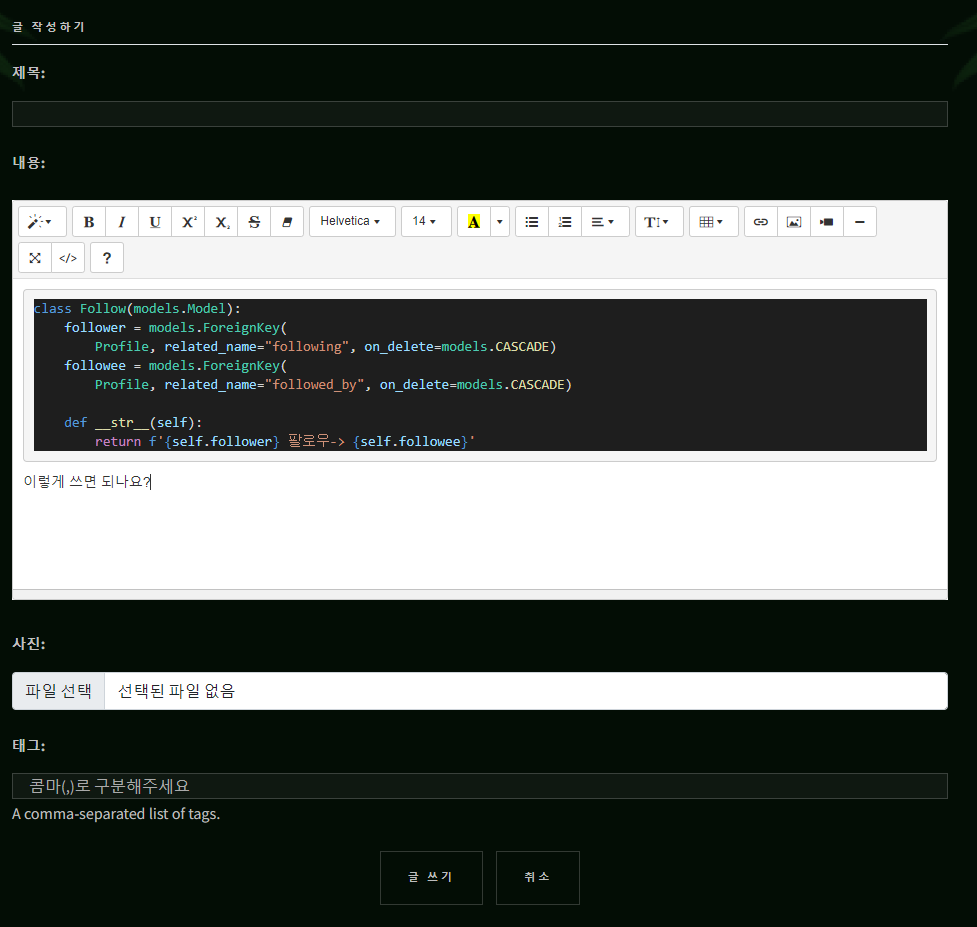The width and height of the screenshot is (977, 927).
Task: Click the eraser remove-format icon
Action: [287, 222]
